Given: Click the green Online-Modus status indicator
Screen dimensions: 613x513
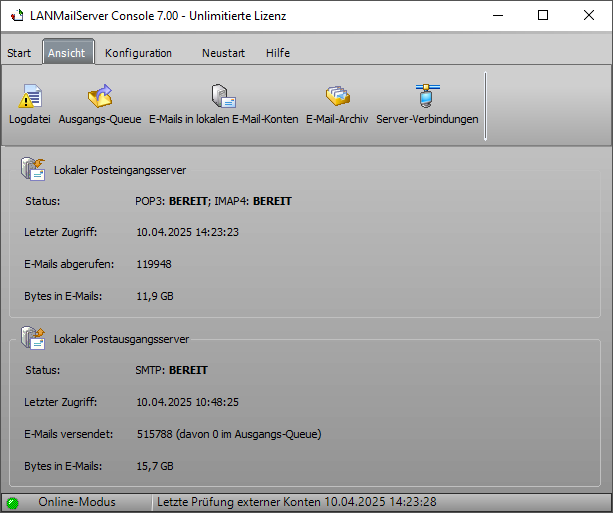Looking at the screenshot, I should coord(13,502).
